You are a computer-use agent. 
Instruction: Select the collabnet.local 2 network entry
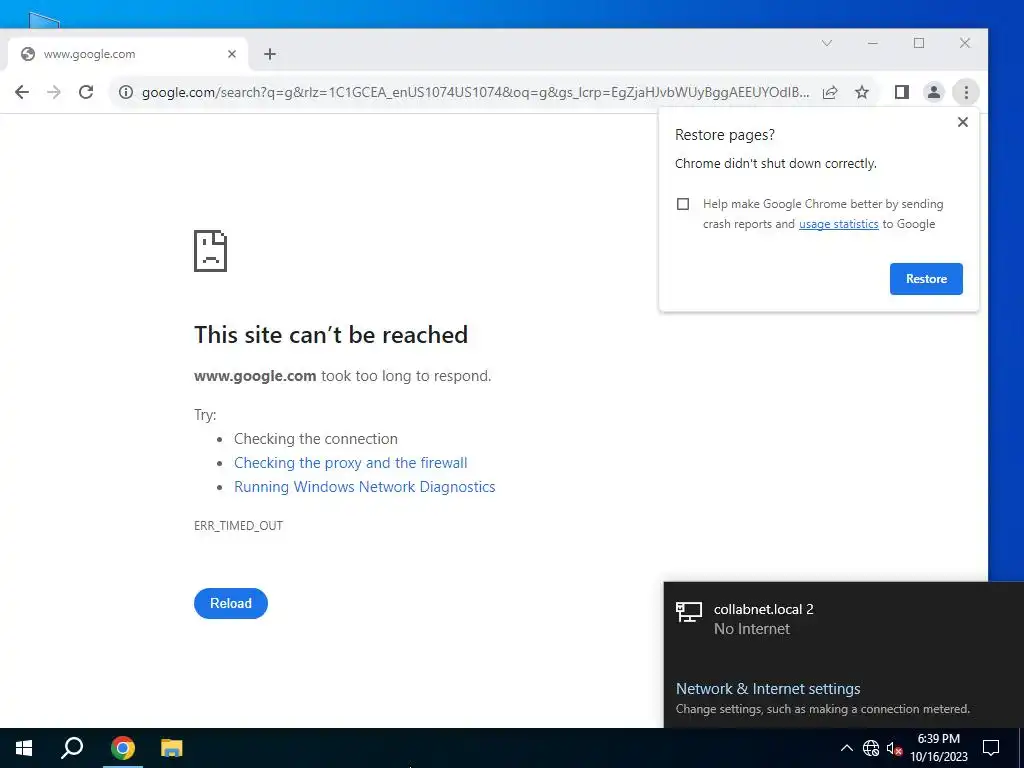click(843, 619)
